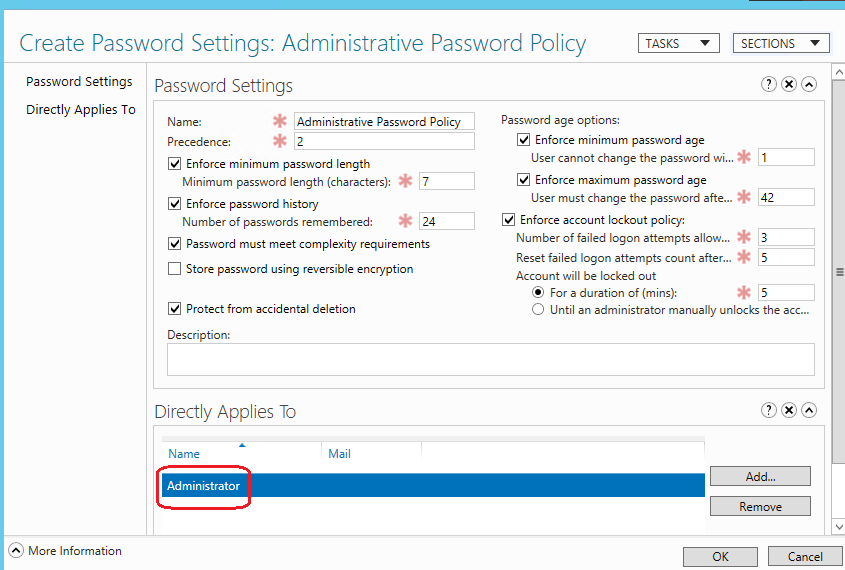Jump to Directly Applies To navigation item
The image size is (845, 570).
80,110
